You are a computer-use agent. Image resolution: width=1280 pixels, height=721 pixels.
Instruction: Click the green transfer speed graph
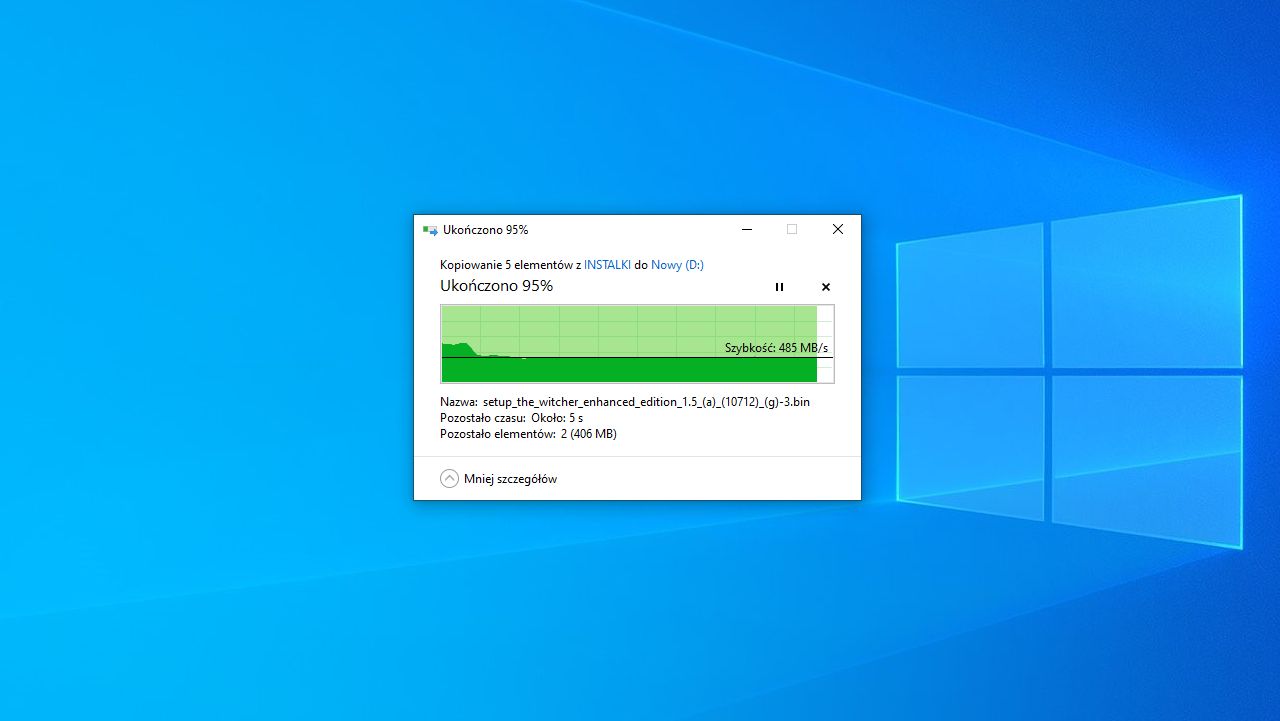tap(637, 344)
